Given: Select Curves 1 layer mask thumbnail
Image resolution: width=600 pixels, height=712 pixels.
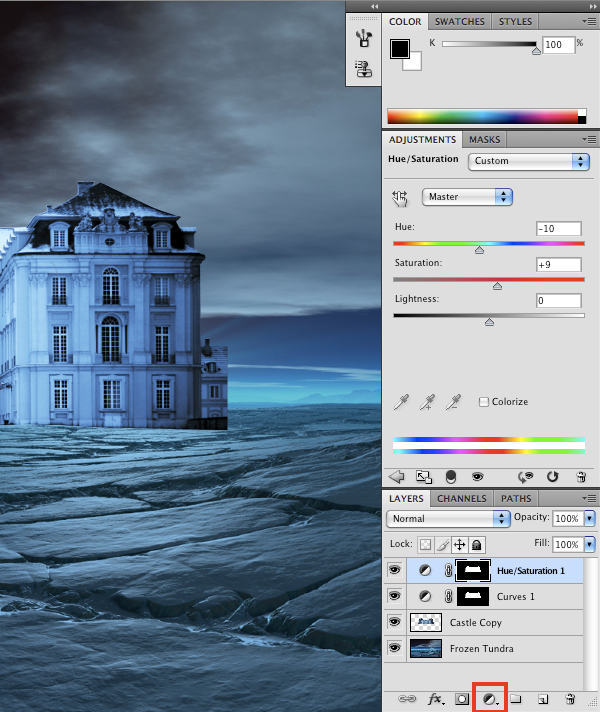Looking at the screenshot, I should [473, 596].
